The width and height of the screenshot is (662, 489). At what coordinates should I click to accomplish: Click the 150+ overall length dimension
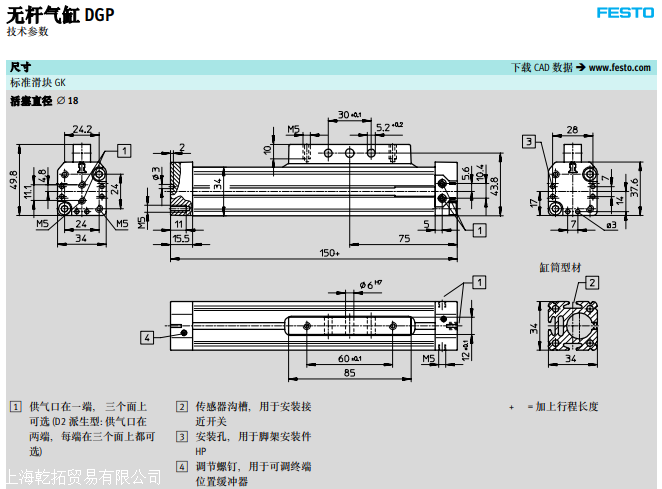329,255
